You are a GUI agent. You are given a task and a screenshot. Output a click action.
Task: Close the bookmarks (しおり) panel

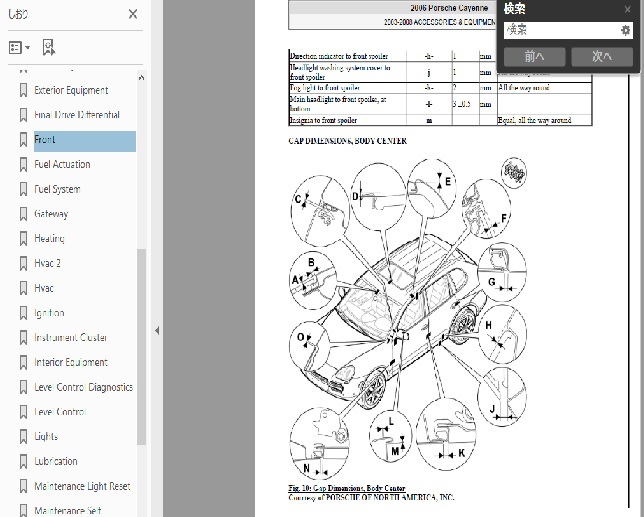[133, 14]
